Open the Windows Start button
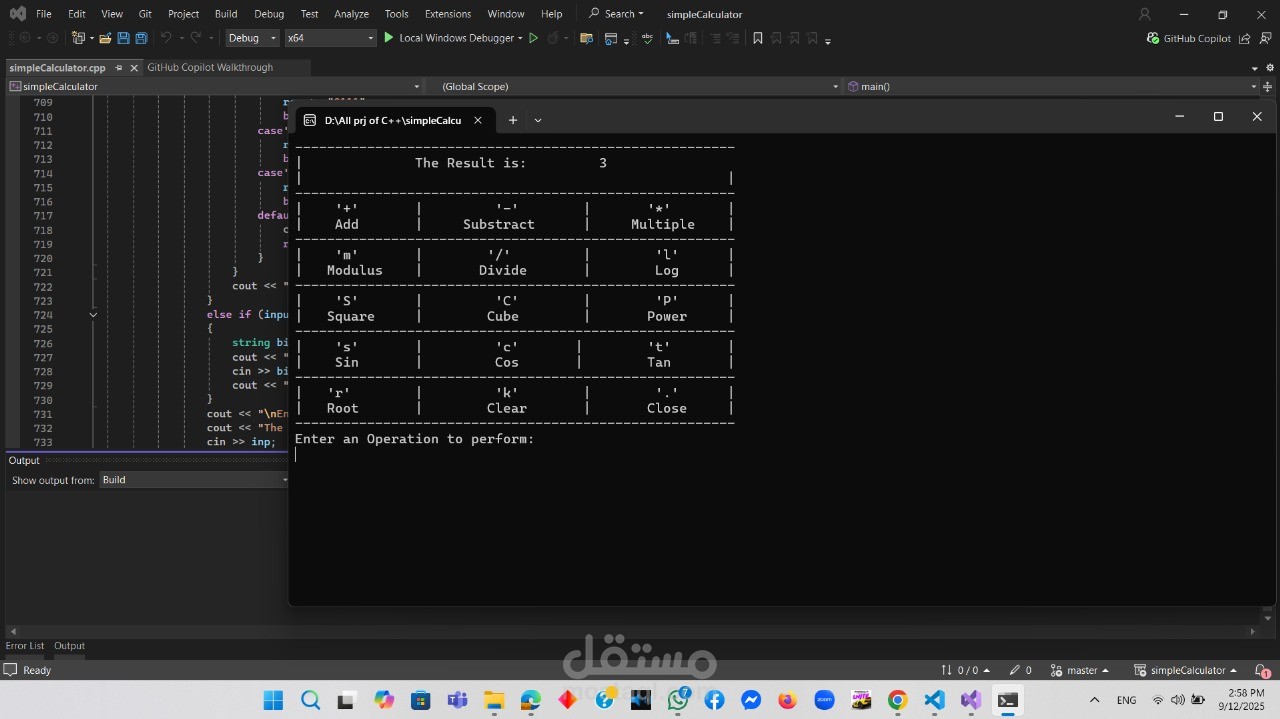The image size is (1280, 719). [273, 700]
